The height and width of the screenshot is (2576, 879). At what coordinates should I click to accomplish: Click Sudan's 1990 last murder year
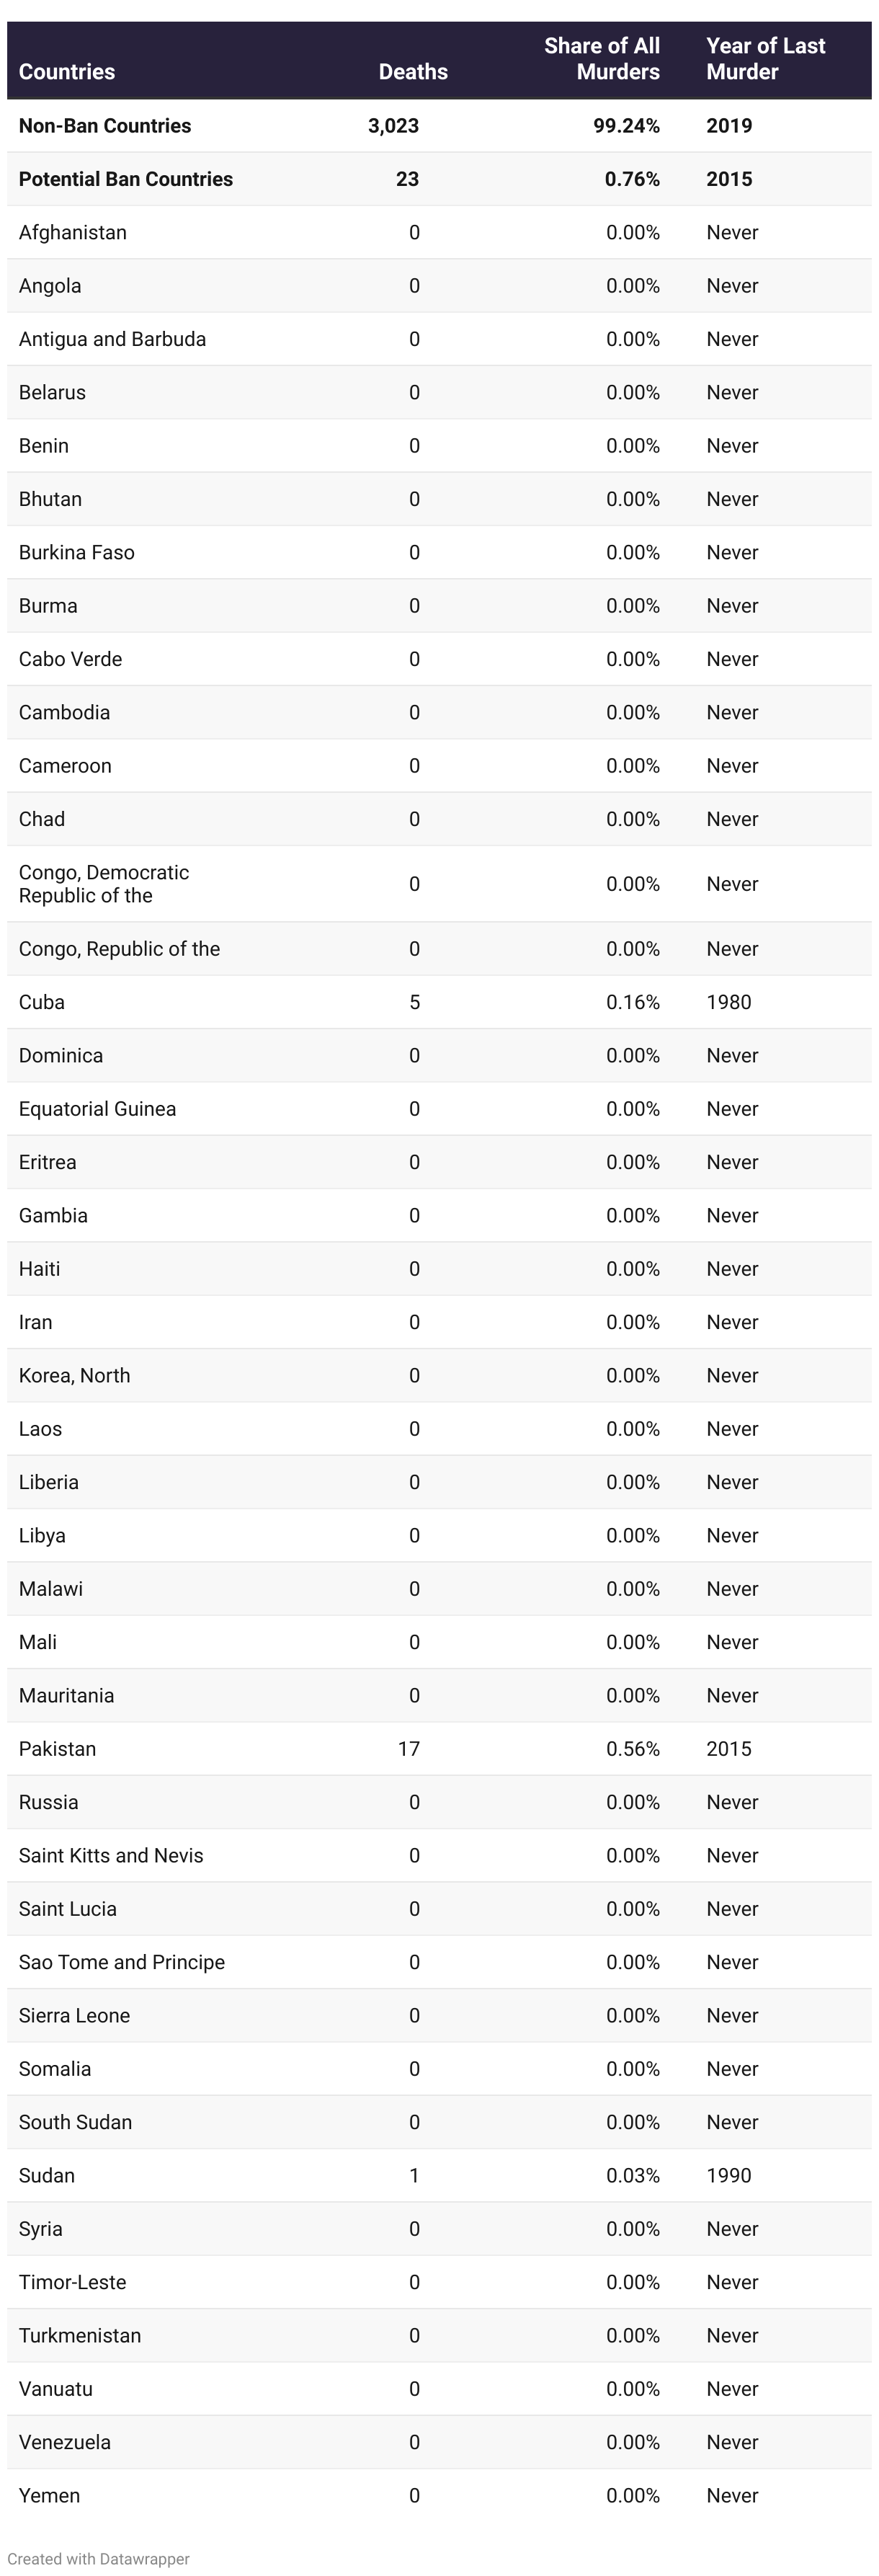click(x=729, y=2176)
